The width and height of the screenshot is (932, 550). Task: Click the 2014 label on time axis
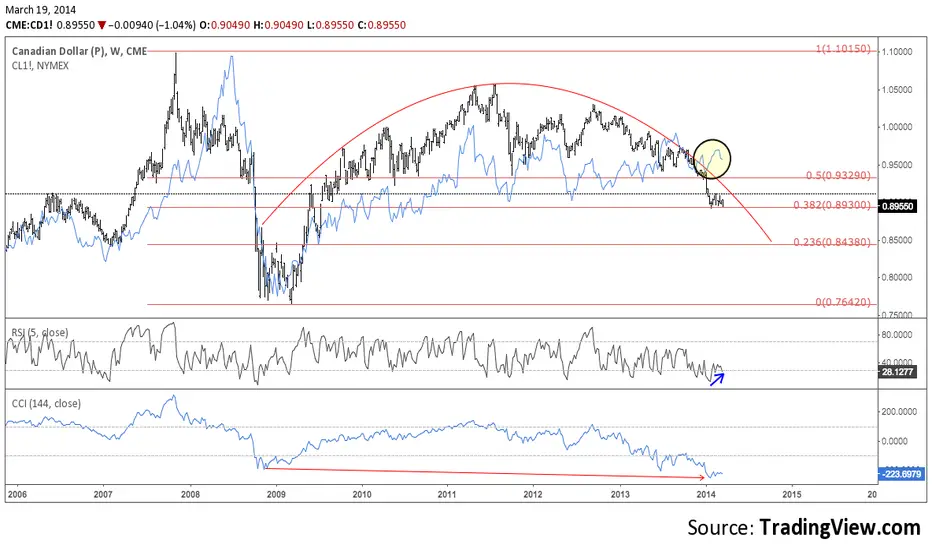pyautogui.click(x=706, y=494)
